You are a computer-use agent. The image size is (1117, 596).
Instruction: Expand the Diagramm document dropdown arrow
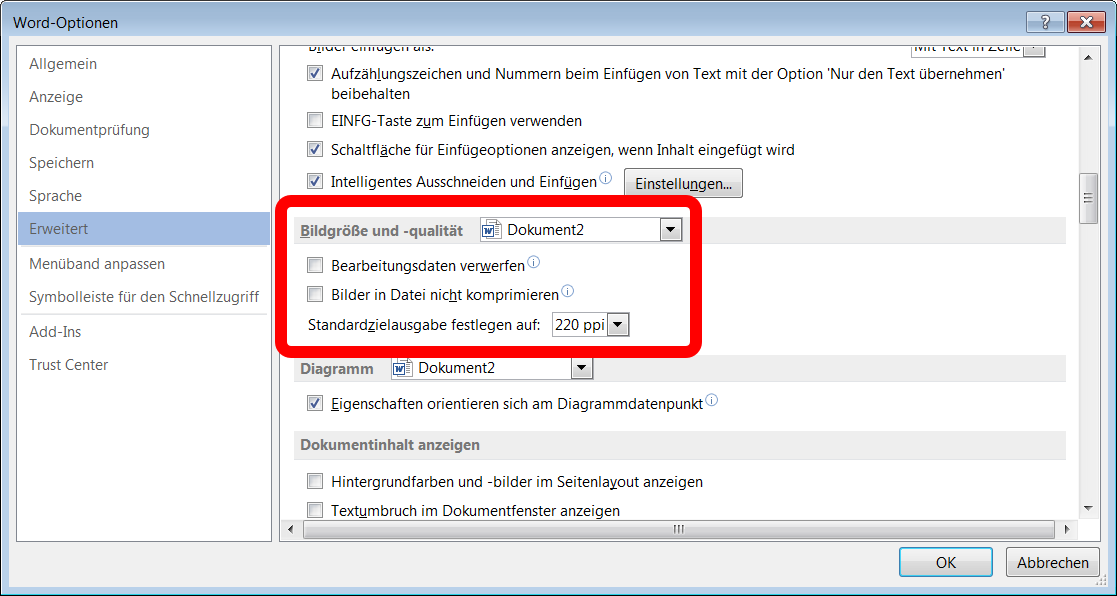[581, 368]
